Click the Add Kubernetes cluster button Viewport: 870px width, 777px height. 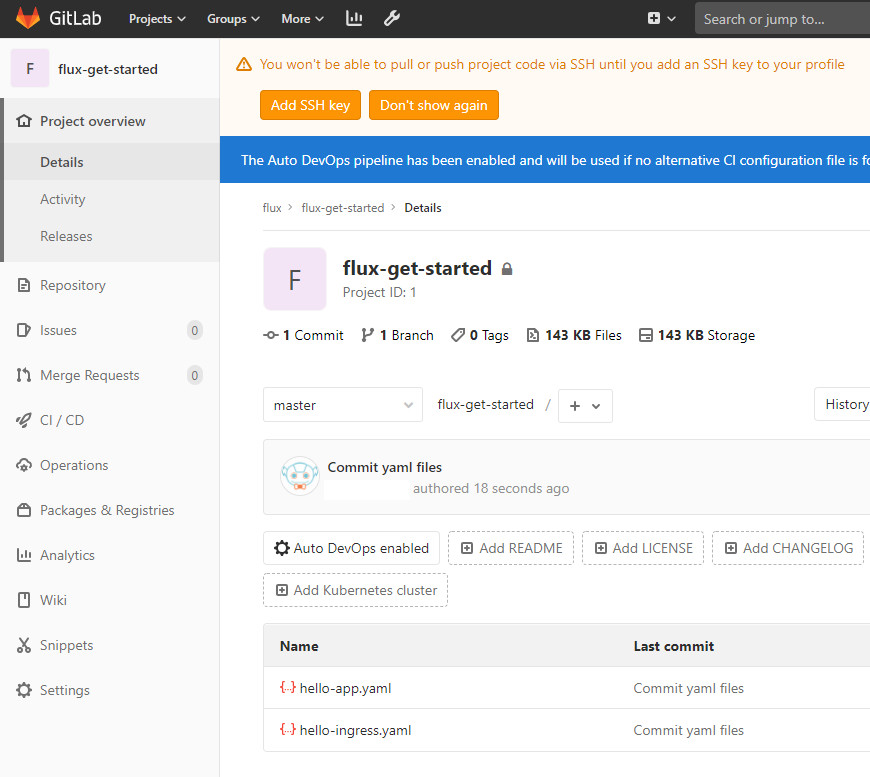tap(356, 590)
